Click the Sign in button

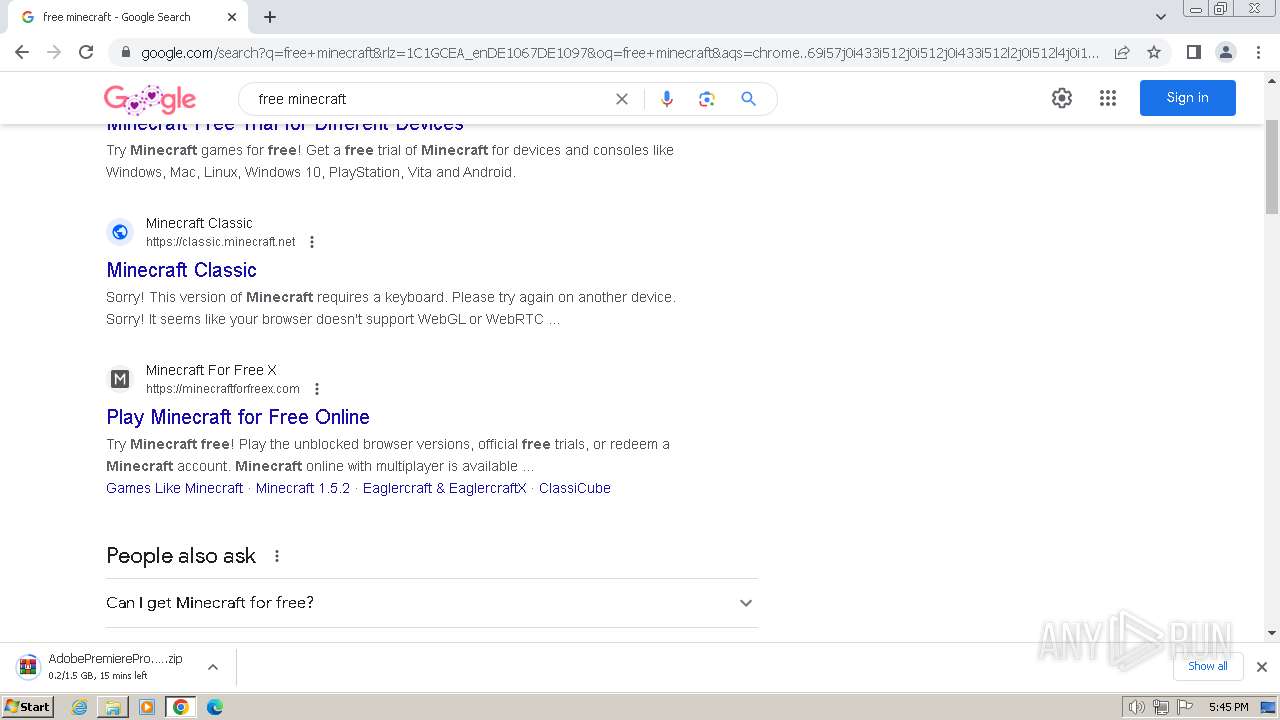(x=1188, y=98)
